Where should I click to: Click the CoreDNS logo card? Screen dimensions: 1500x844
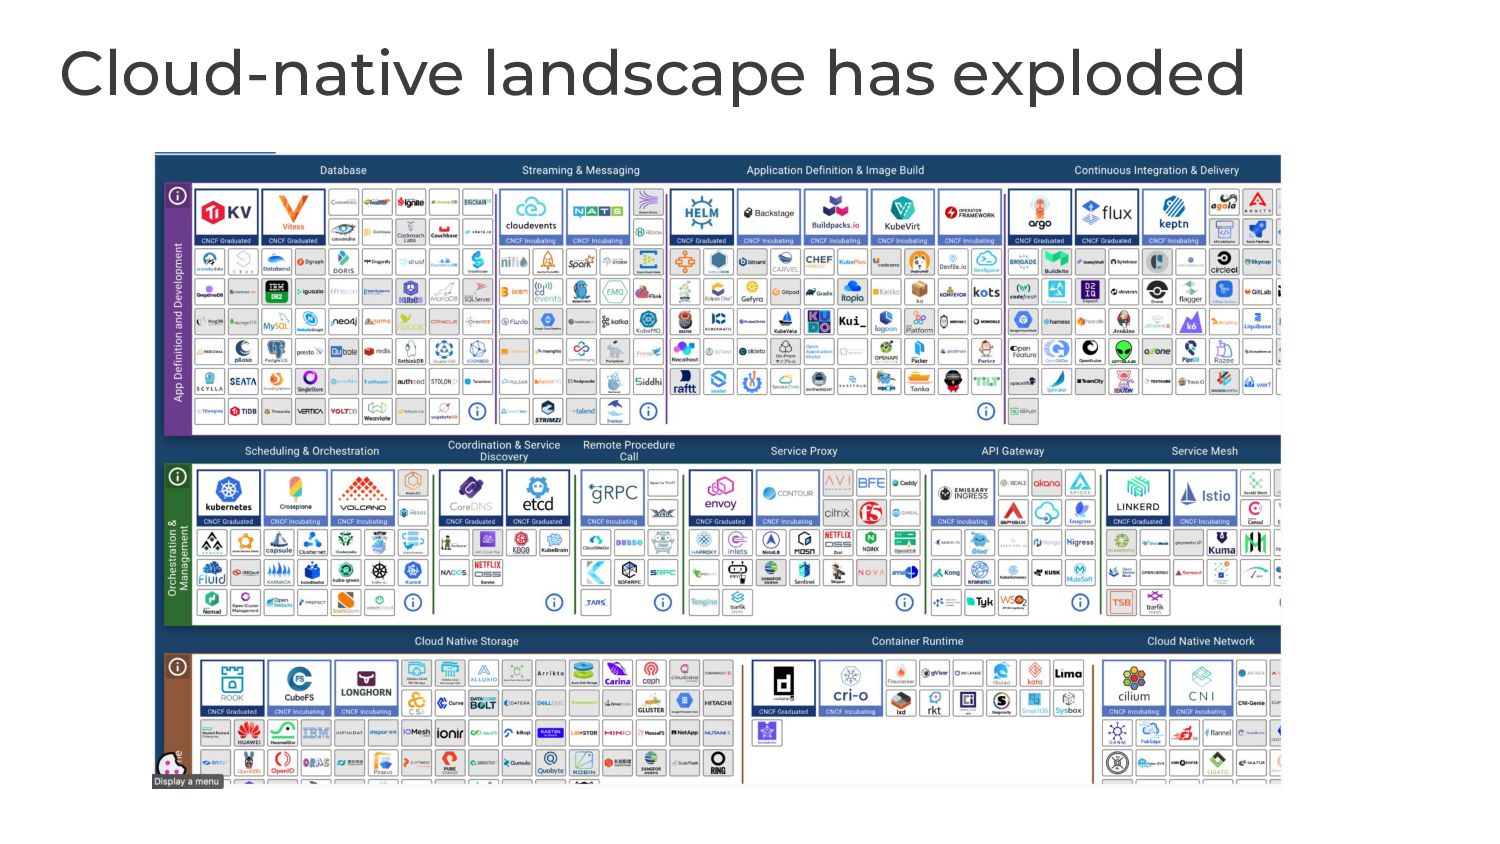tap(471, 498)
